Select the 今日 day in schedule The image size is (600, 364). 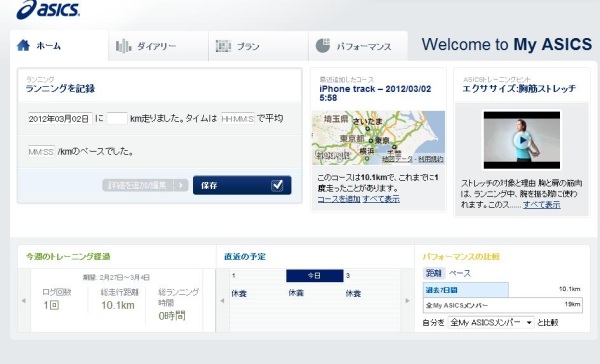315,276
